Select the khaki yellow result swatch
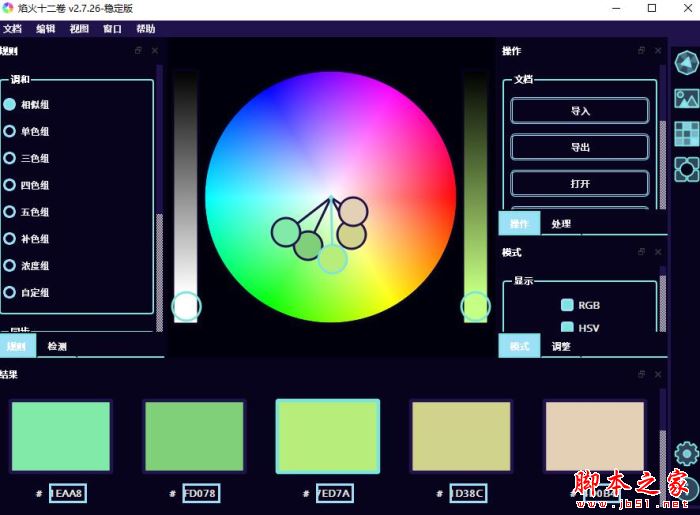Viewport: 700px width, 515px height. click(461, 436)
